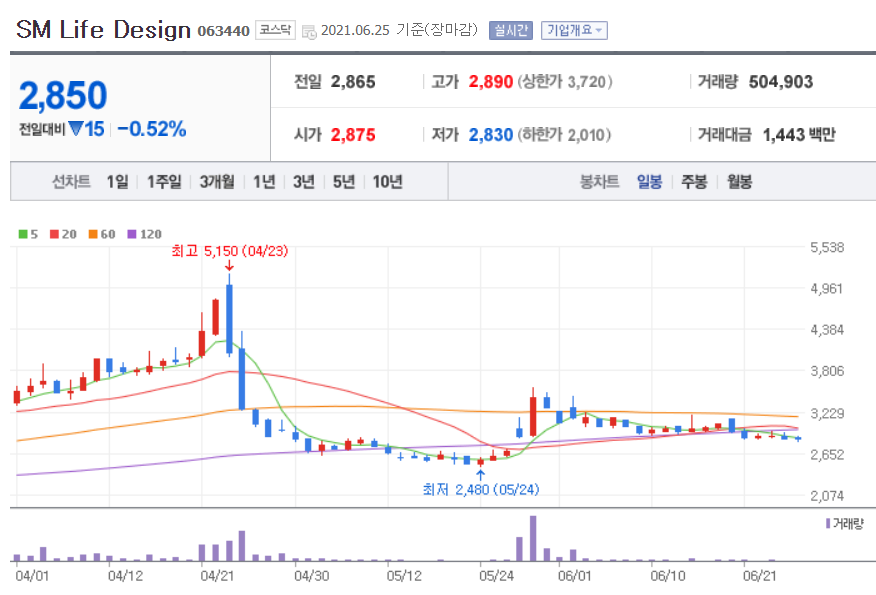Select the 3년 line chart period

click(304, 182)
